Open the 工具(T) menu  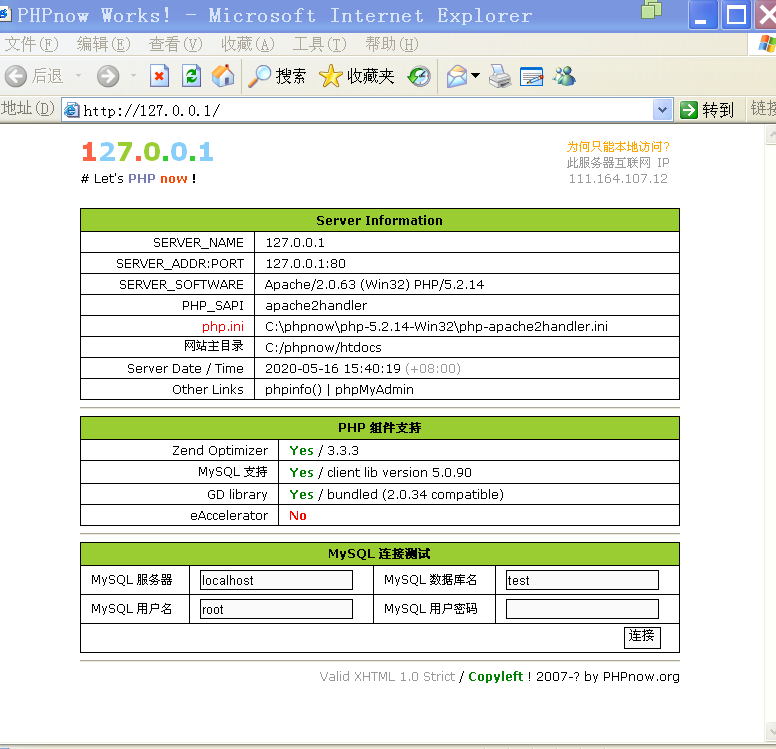[x=320, y=44]
